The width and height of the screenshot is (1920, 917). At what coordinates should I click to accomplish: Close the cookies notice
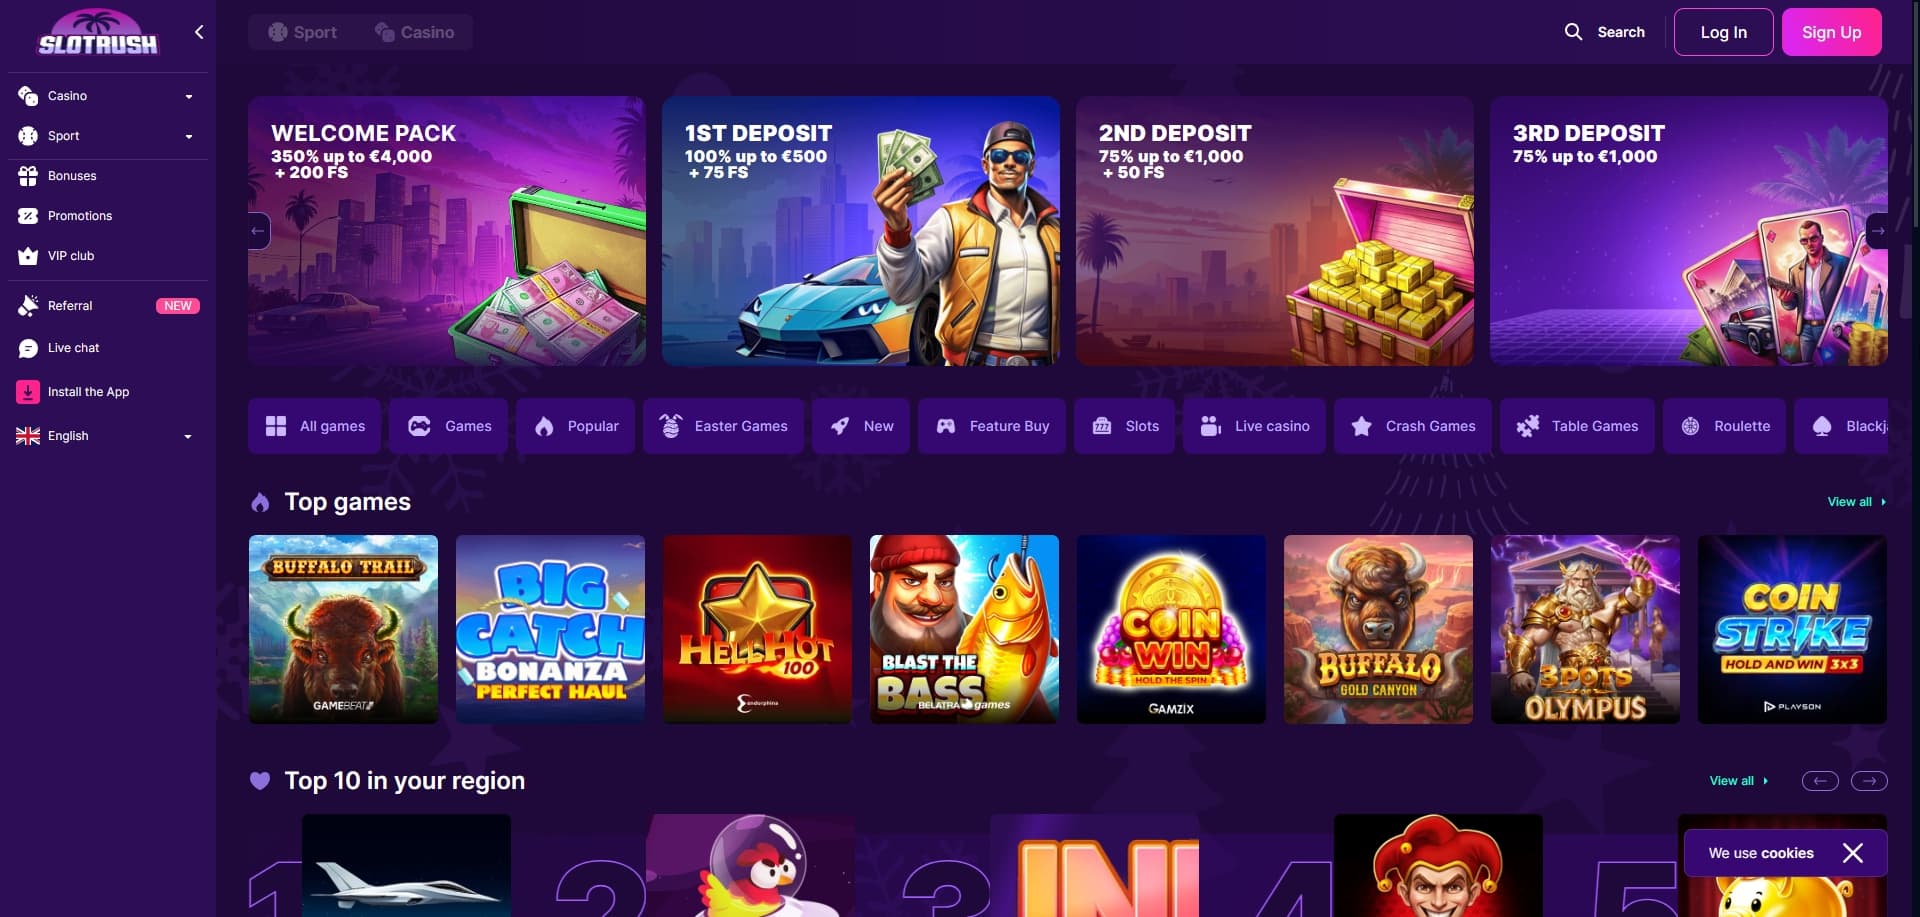point(1852,853)
